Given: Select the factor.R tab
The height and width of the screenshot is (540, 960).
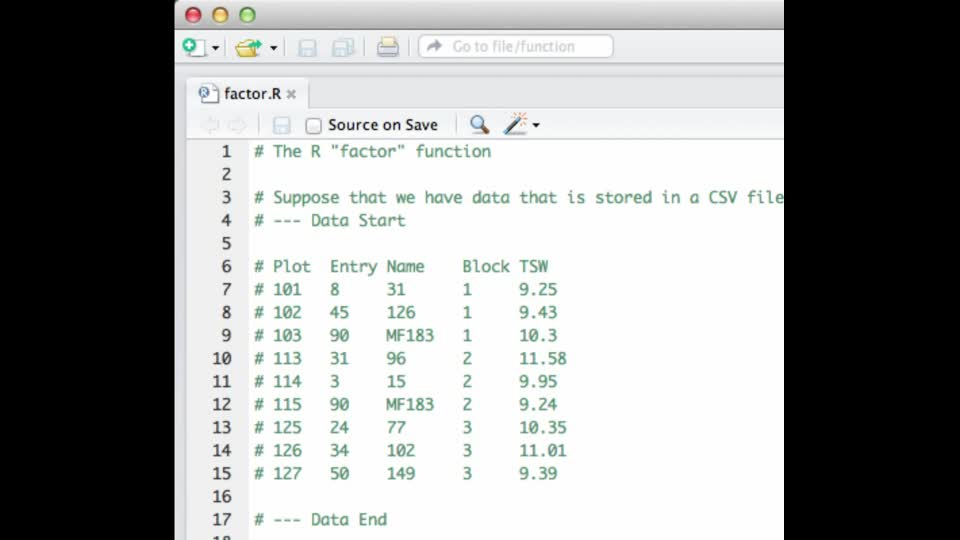Looking at the screenshot, I should pyautogui.click(x=247, y=94).
